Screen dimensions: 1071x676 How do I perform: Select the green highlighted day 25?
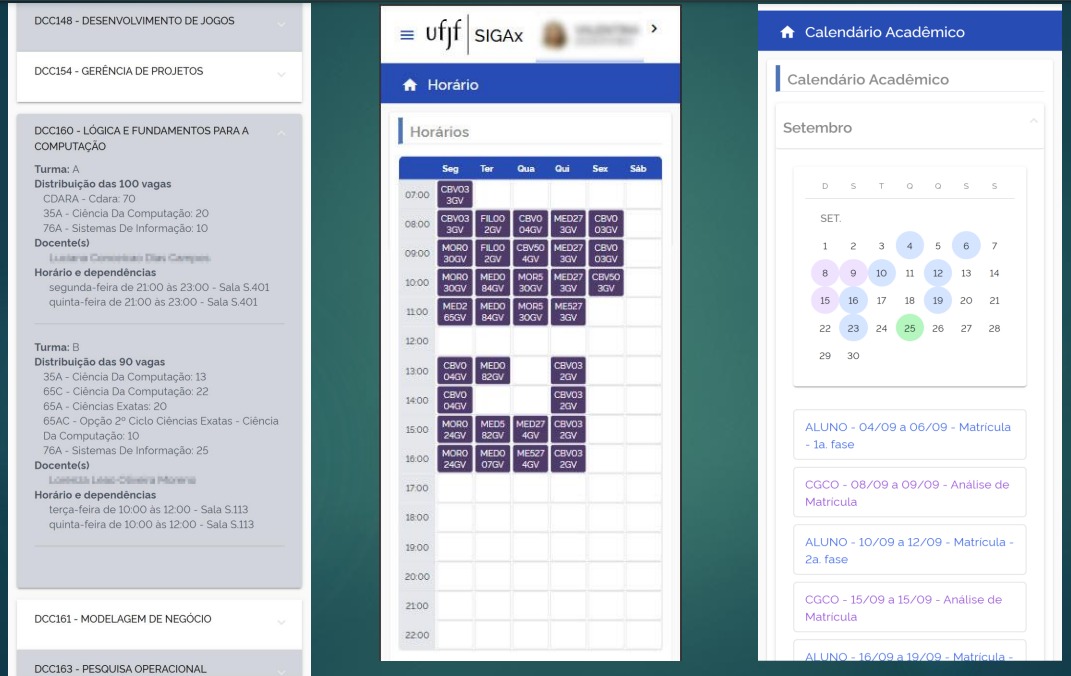[909, 328]
